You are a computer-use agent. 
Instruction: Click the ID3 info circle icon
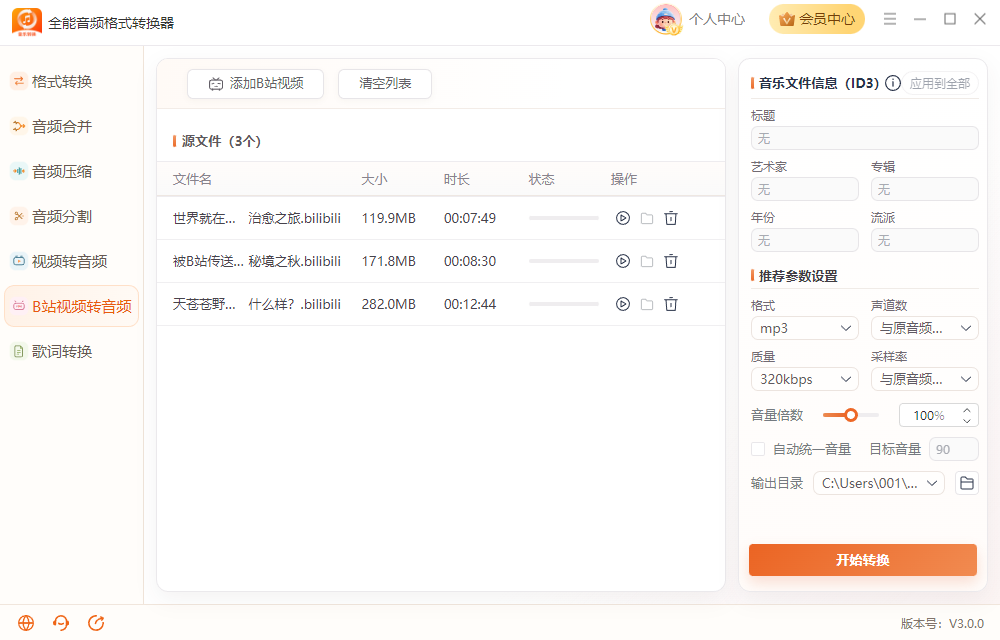[x=893, y=83]
